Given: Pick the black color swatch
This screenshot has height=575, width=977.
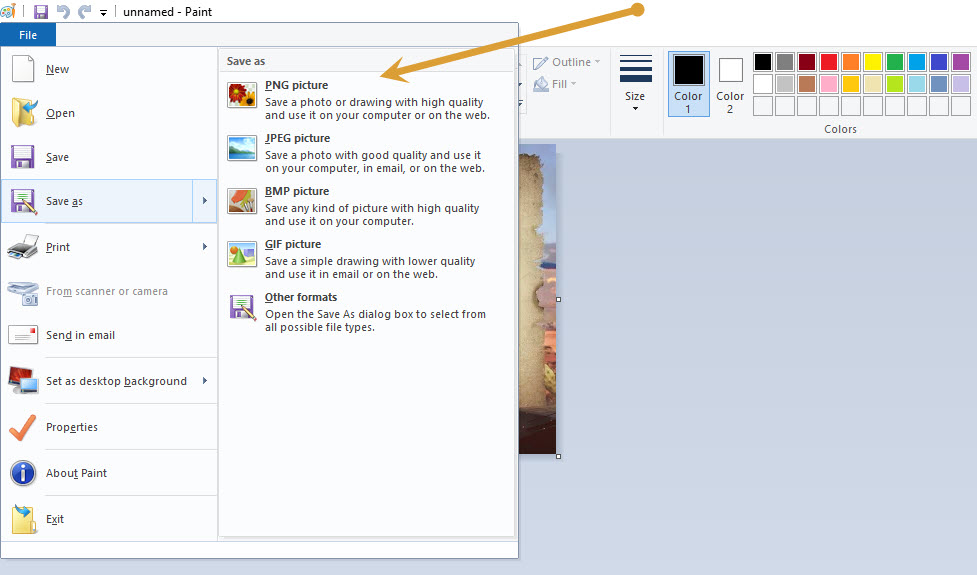Looking at the screenshot, I should tap(763, 62).
